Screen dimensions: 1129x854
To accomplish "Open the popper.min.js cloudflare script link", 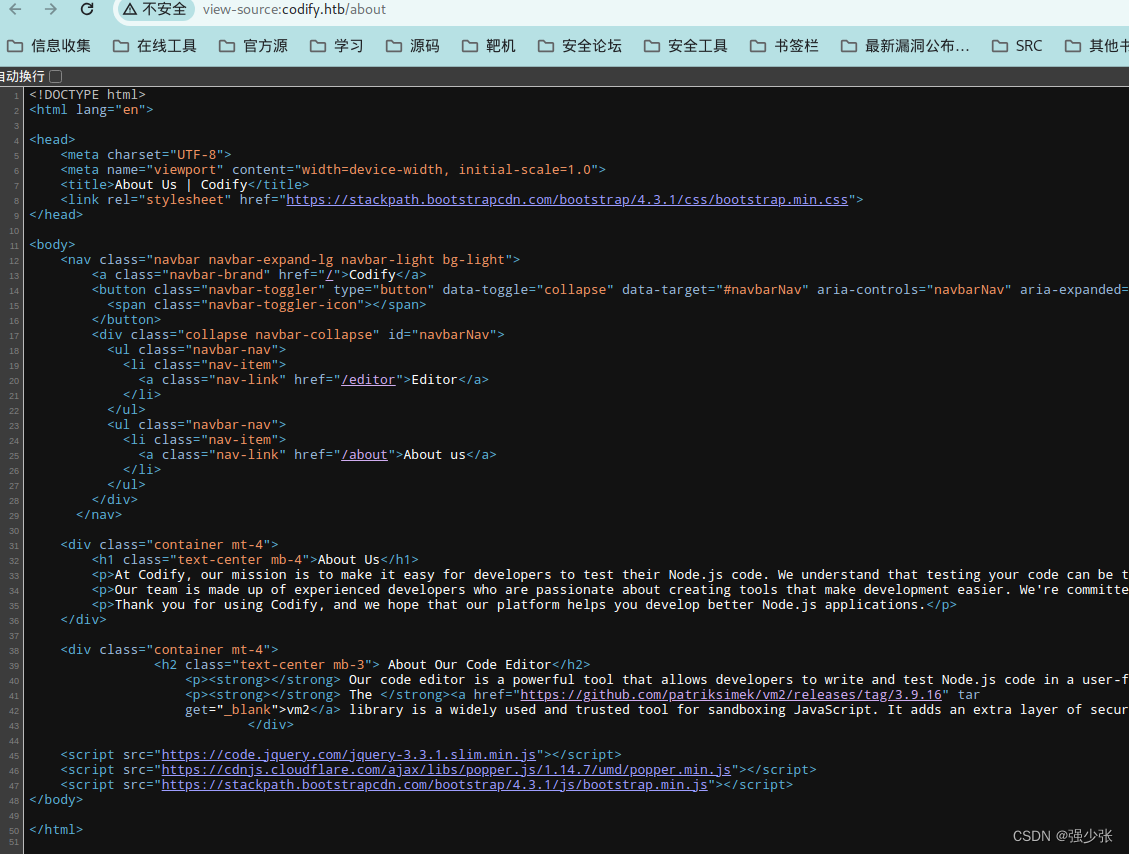I will pyautogui.click(x=446, y=770).
